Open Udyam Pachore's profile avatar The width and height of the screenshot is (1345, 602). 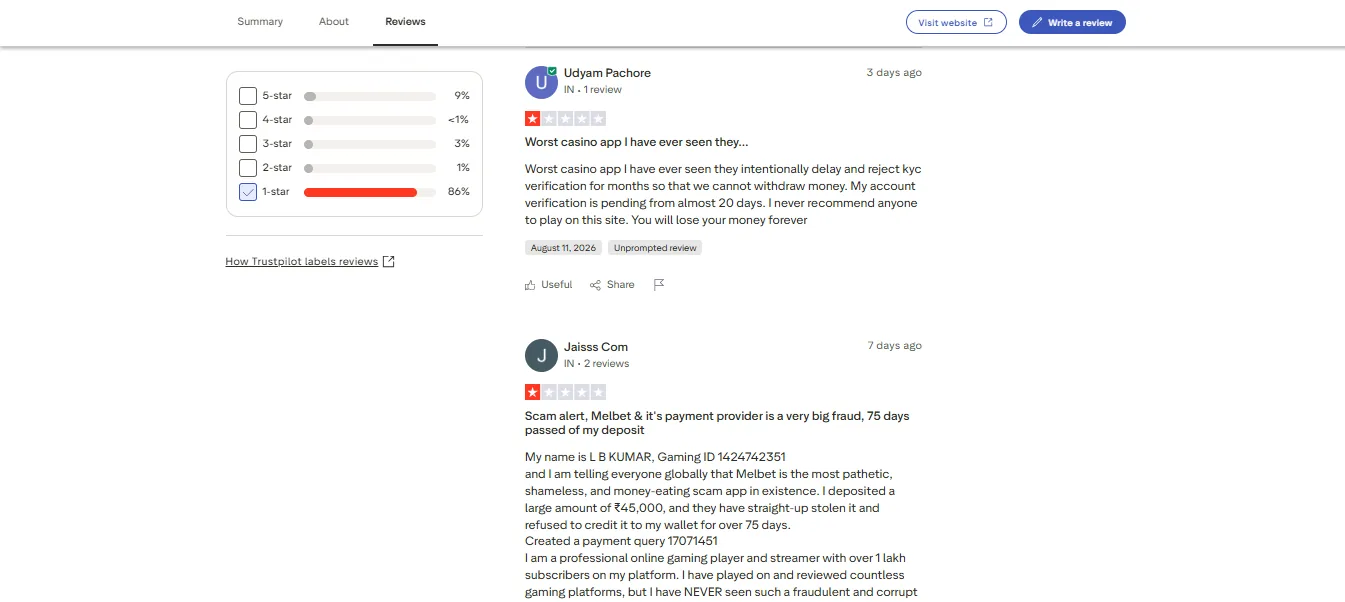point(541,81)
